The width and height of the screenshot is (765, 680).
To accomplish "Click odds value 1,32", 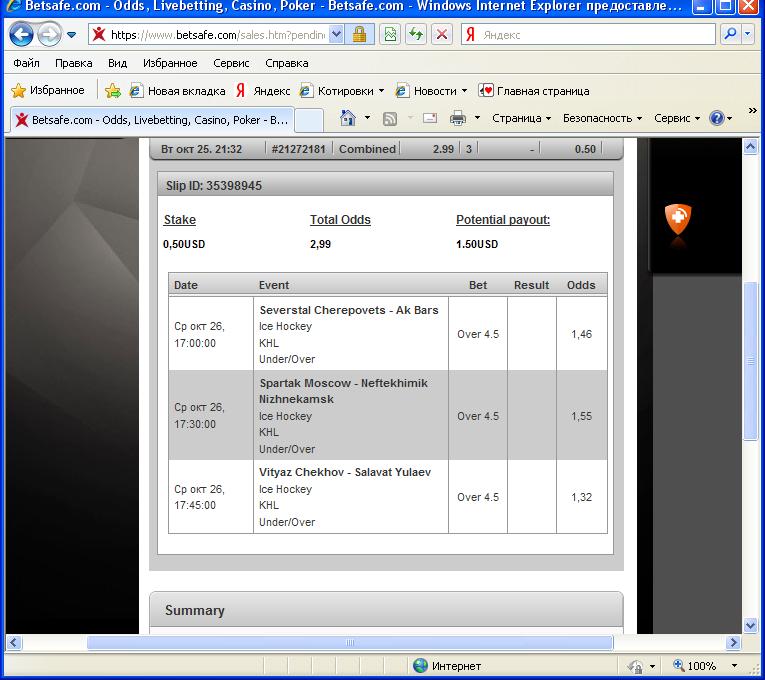I will [x=582, y=497].
